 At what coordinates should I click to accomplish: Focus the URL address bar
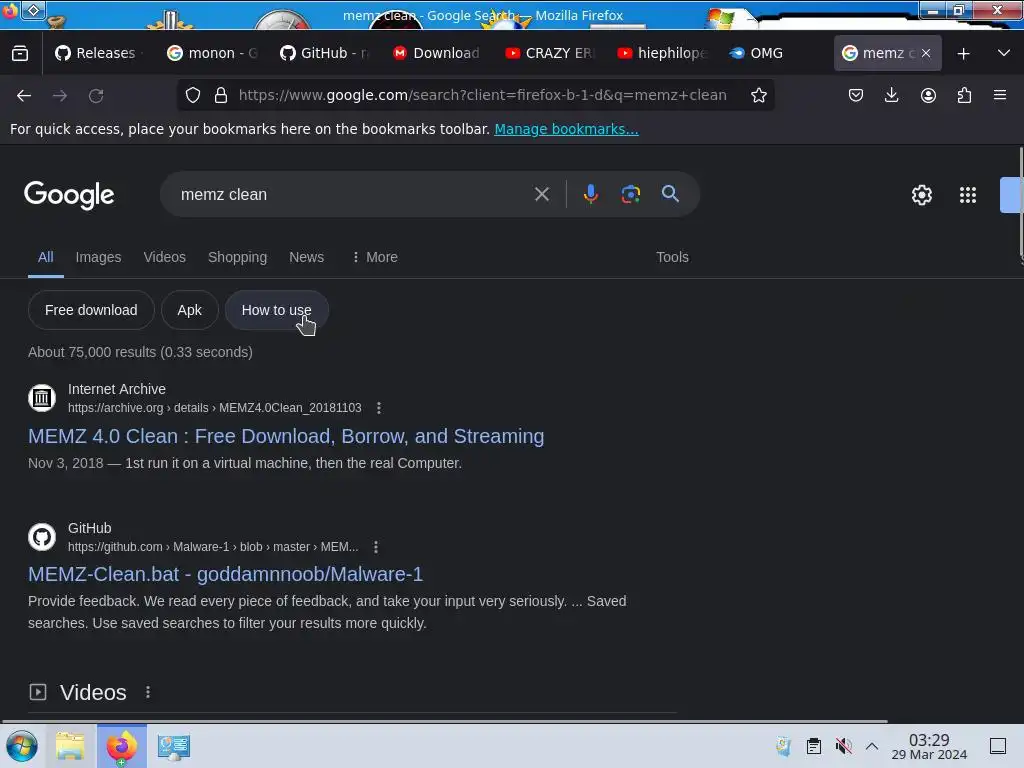[483, 95]
